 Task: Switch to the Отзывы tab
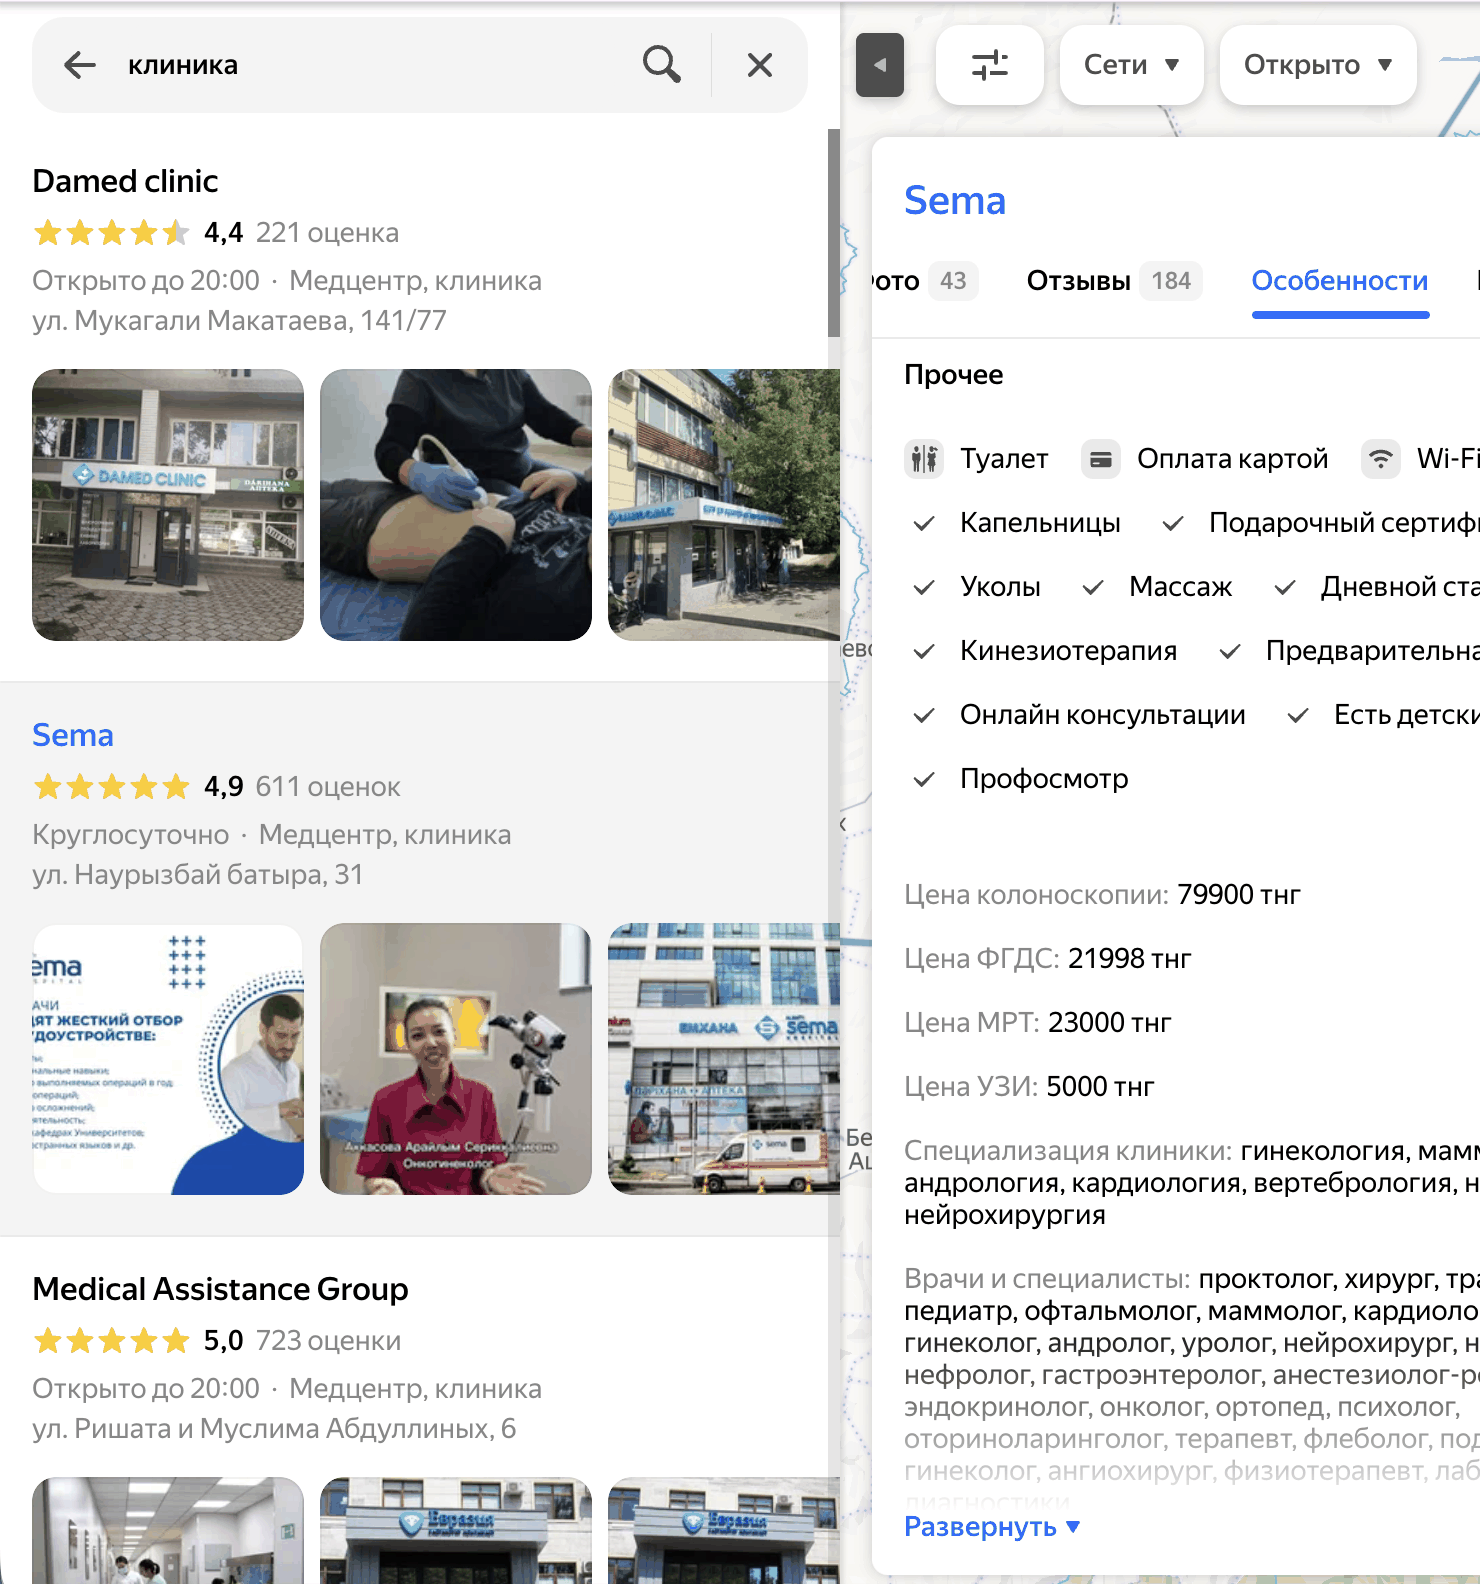(1114, 281)
